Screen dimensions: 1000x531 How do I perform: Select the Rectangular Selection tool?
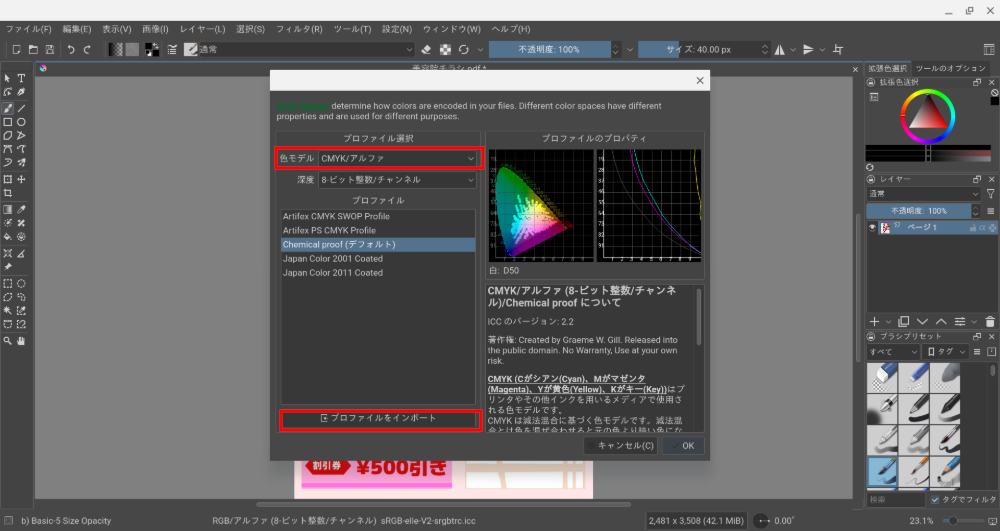pos(8,283)
